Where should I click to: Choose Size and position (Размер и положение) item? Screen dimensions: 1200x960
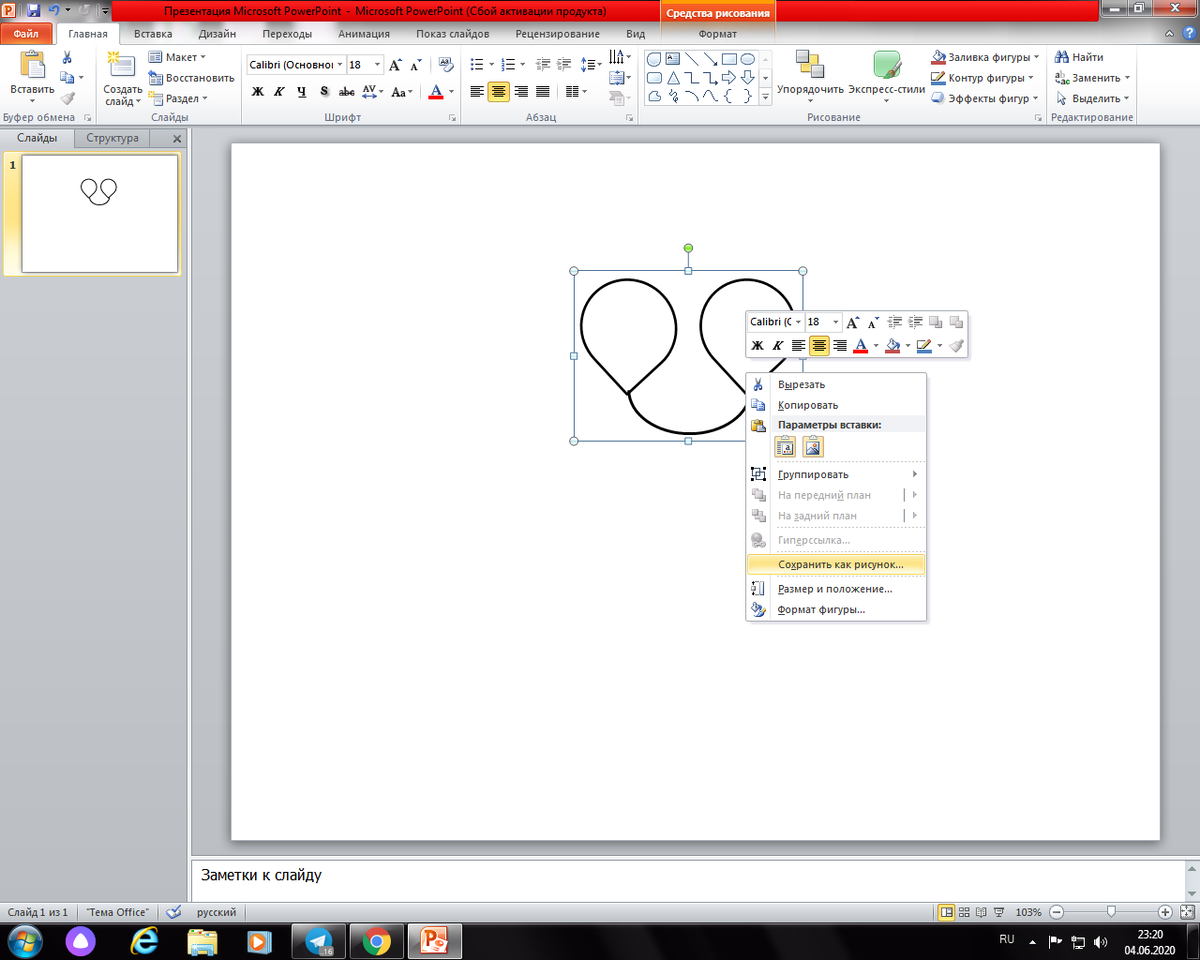pyautogui.click(x=837, y=589)
